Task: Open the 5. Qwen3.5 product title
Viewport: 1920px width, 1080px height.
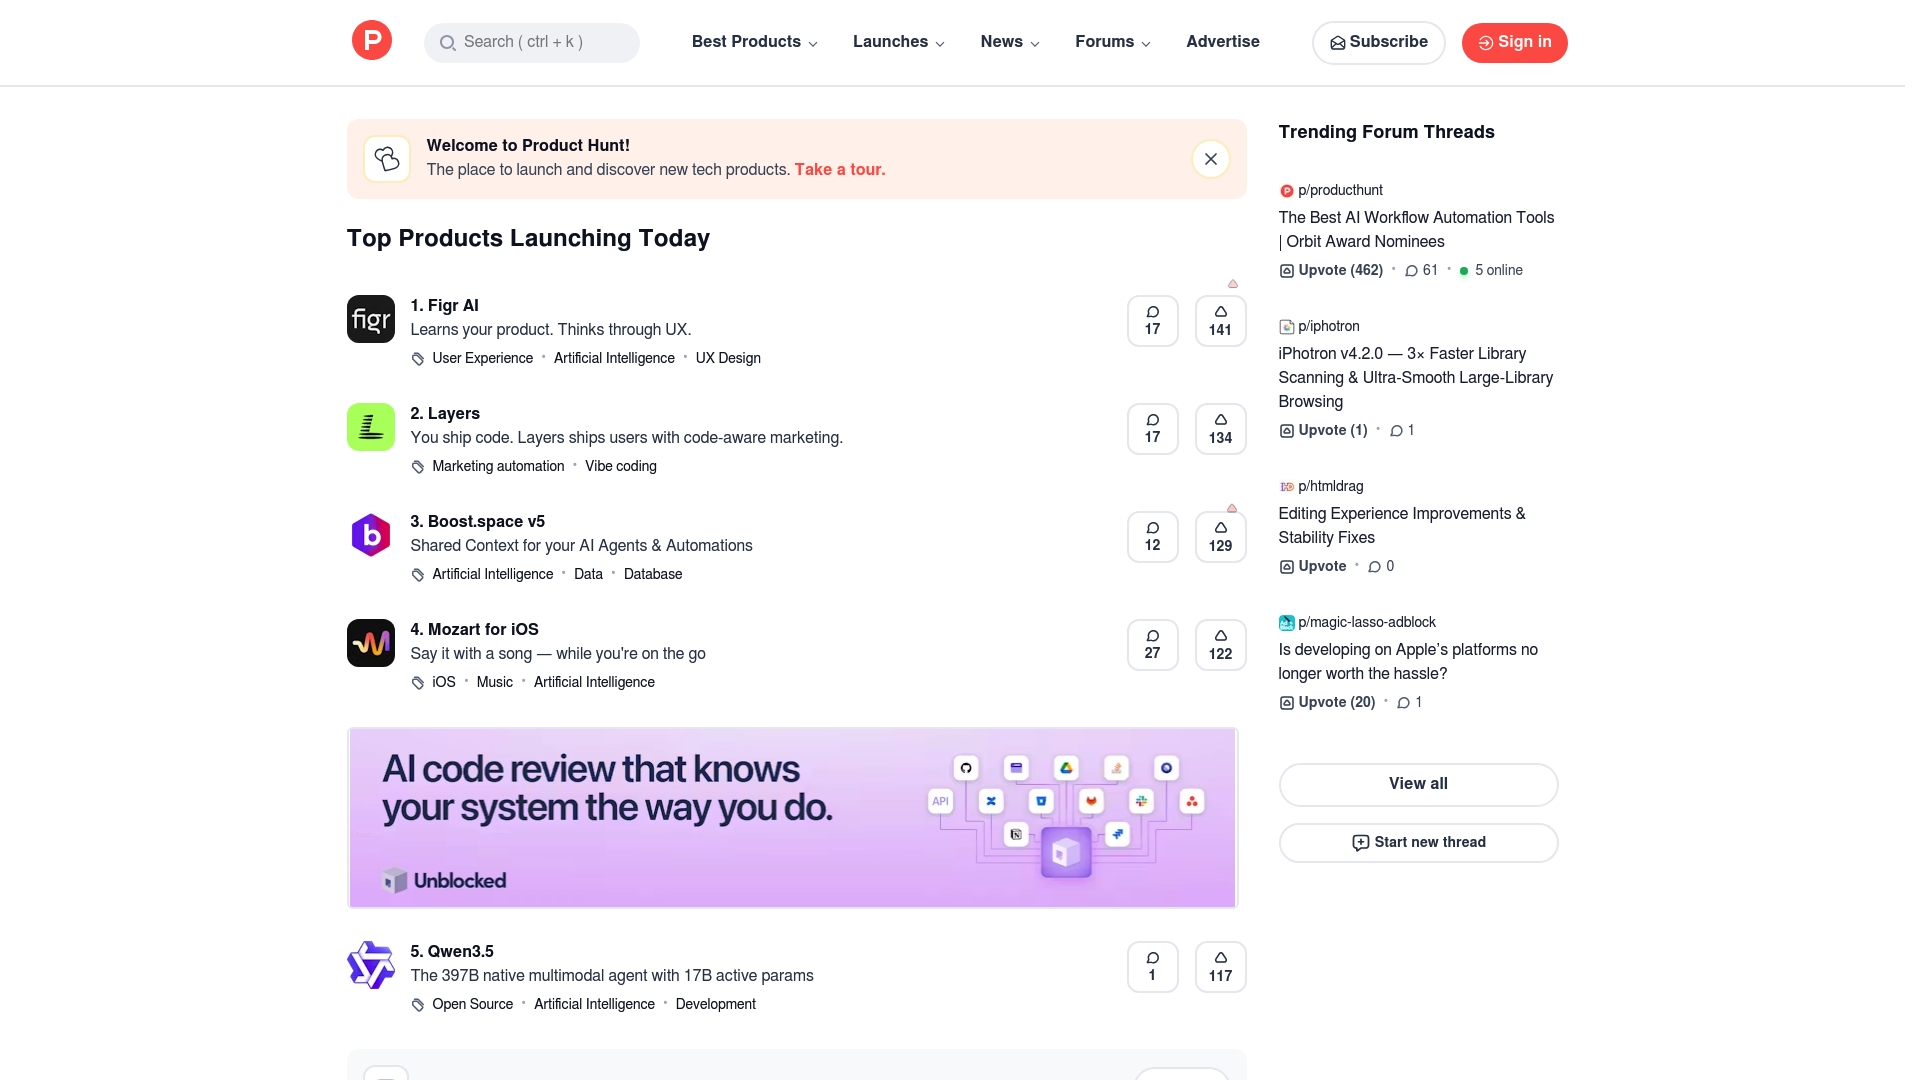Action: click(x=452, y=952)
